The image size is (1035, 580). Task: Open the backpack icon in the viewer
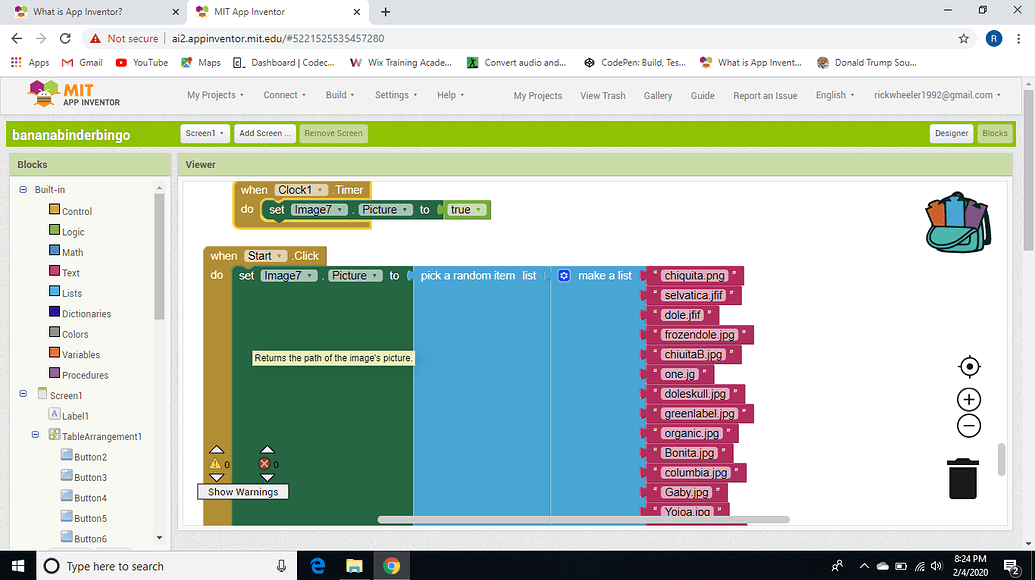coord(958,223)
